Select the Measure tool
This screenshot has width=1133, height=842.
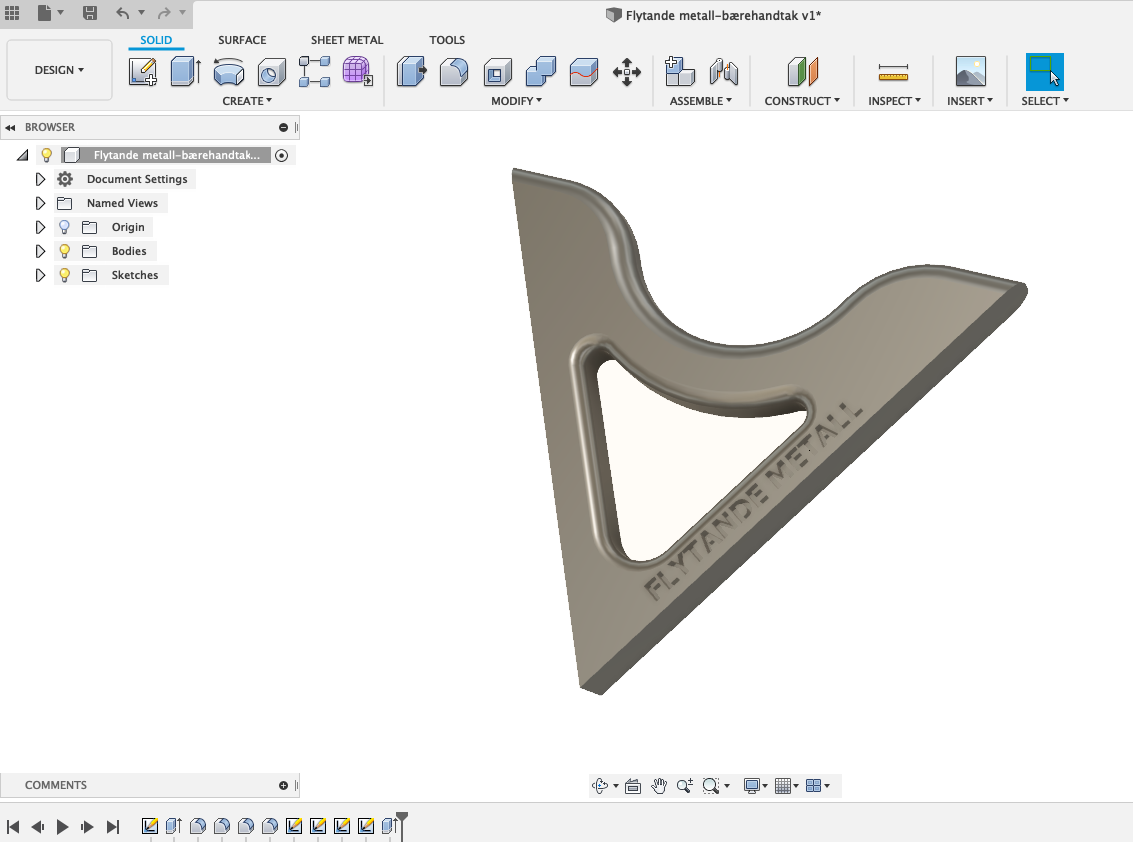[893, 72]
